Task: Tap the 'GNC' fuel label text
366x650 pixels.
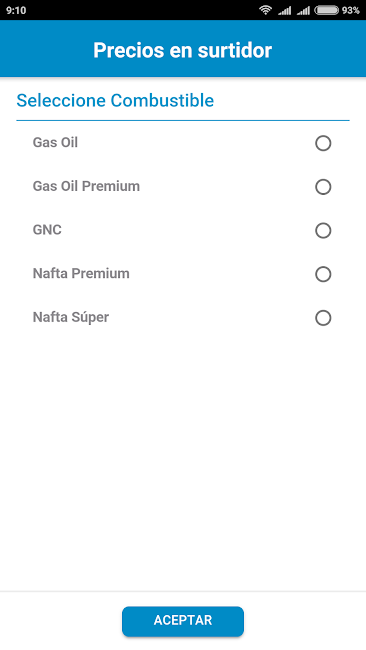Action: coord(47,230)
